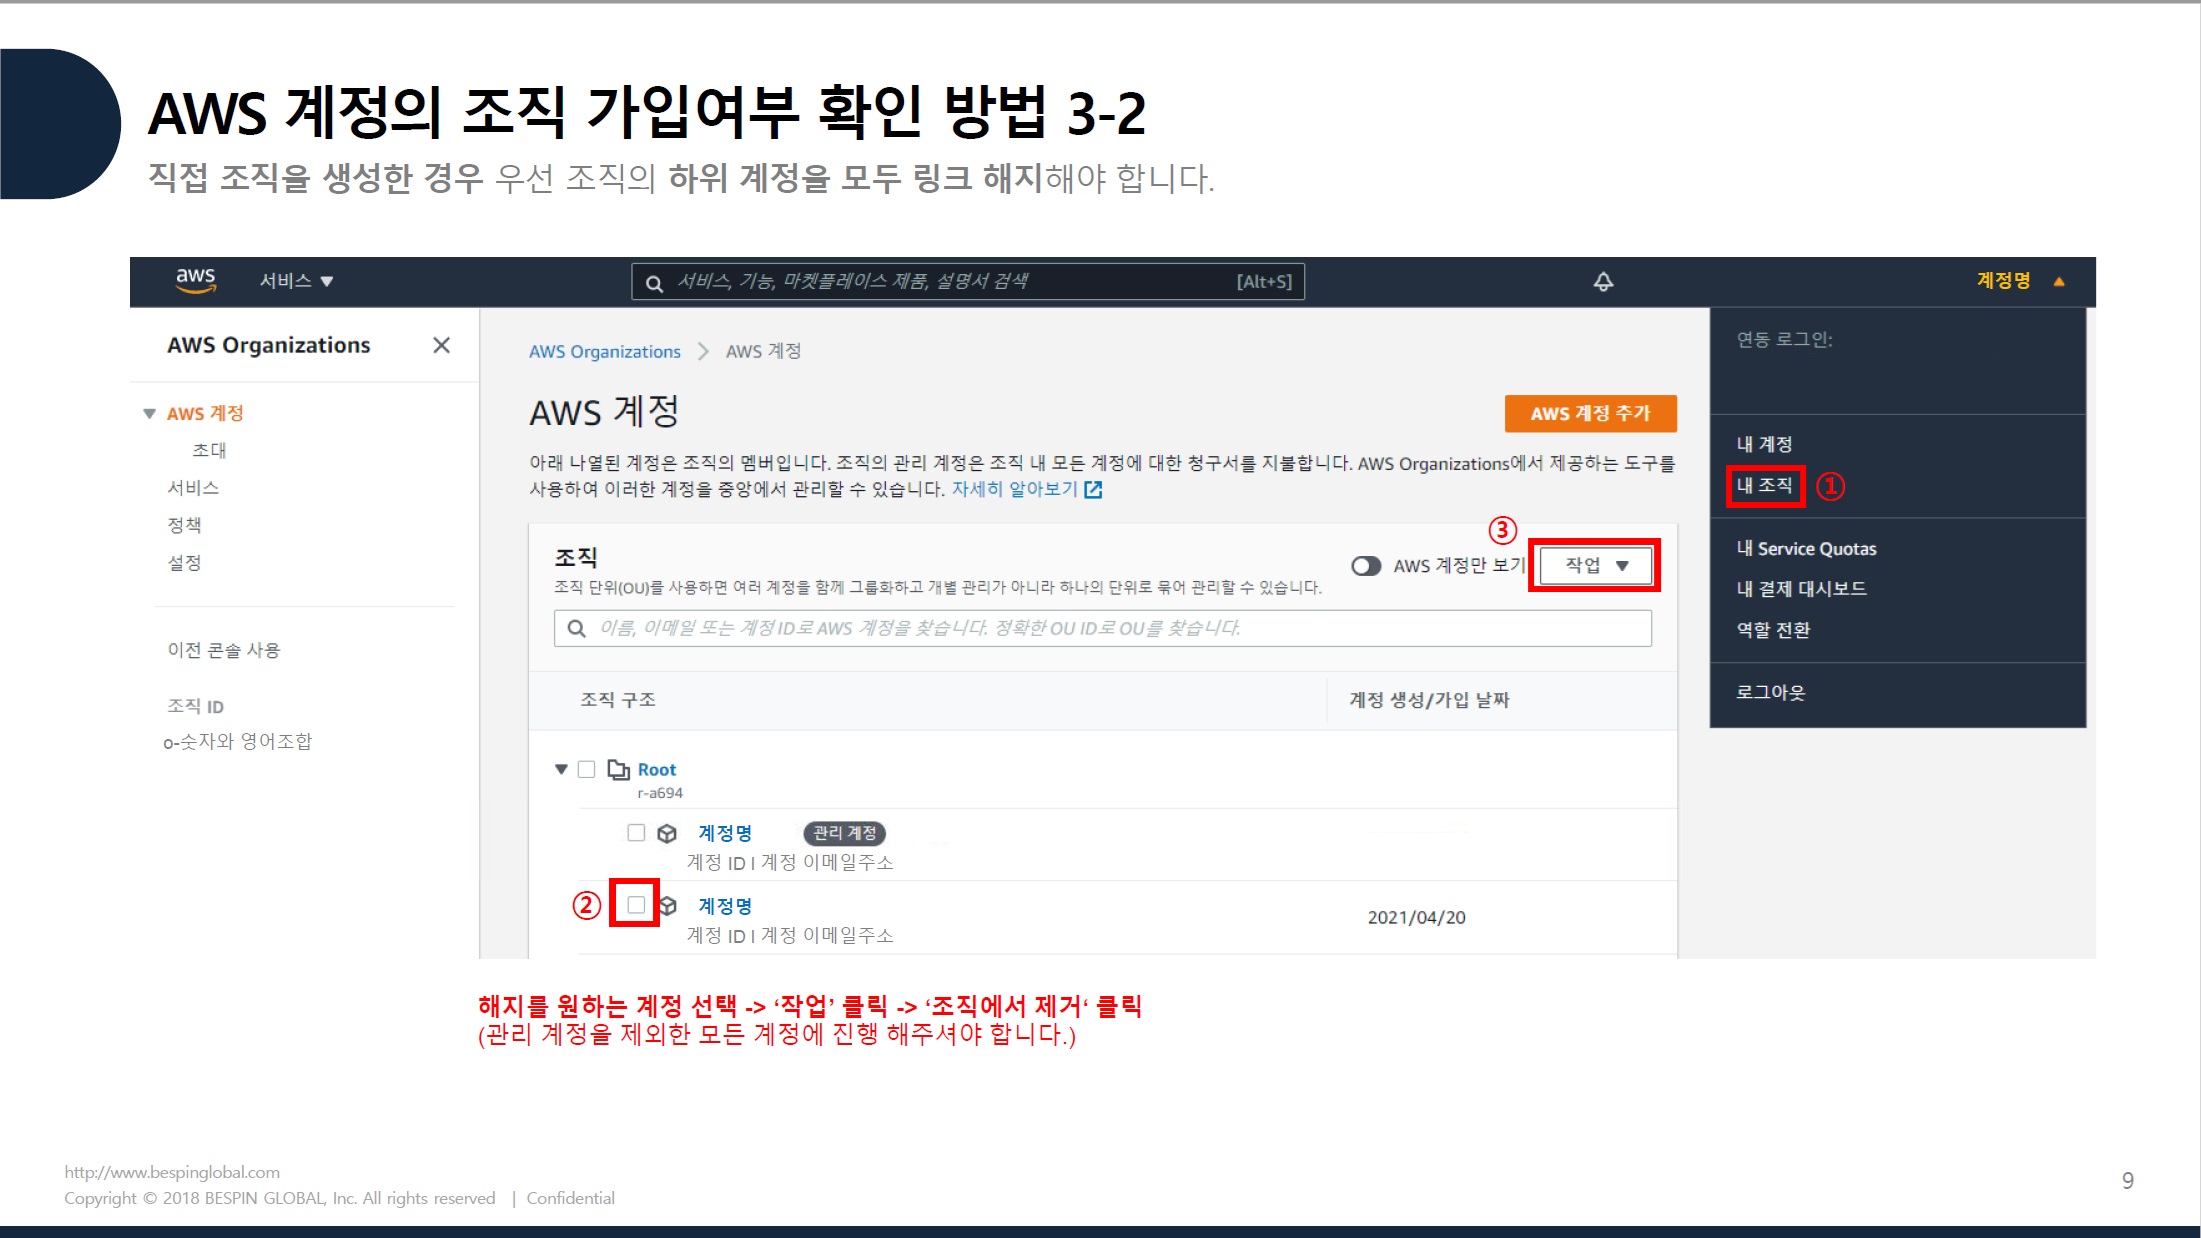
Task: Open 계정명 link beside 관리 계정 badge
Action: (x=725, y=833)
